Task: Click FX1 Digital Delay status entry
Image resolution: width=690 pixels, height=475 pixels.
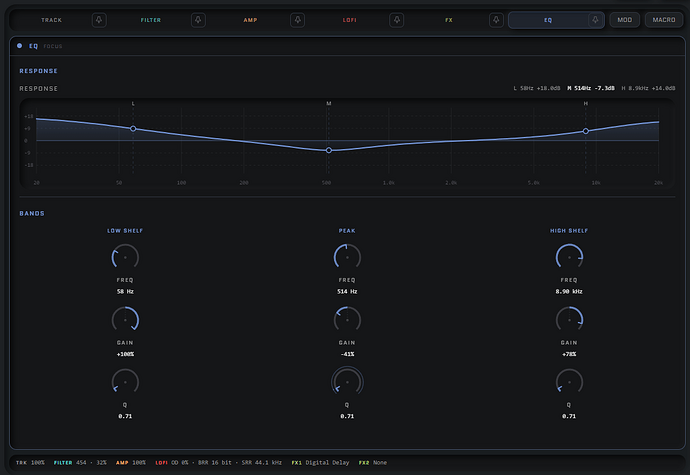Action: click(x=320, y=463)
